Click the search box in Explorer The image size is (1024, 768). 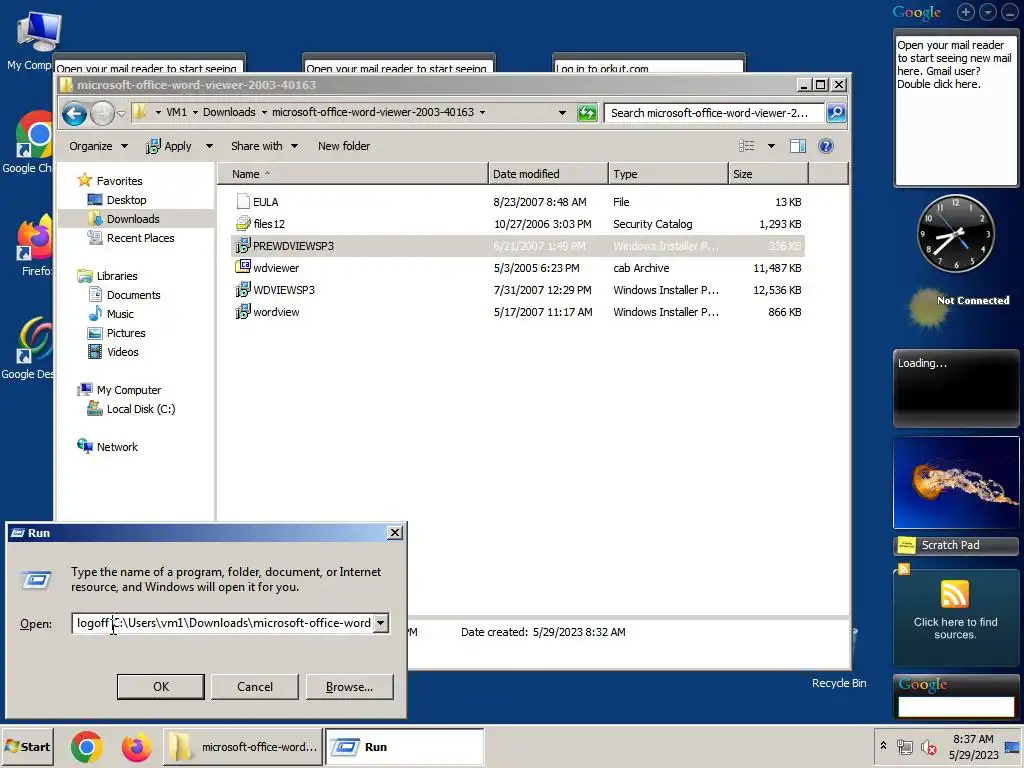(x=713, y=113)
